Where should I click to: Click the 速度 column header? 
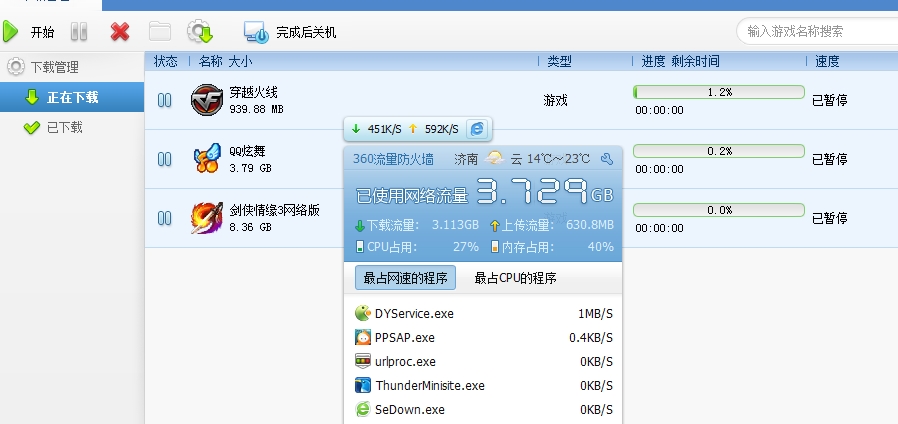[827, 61]
